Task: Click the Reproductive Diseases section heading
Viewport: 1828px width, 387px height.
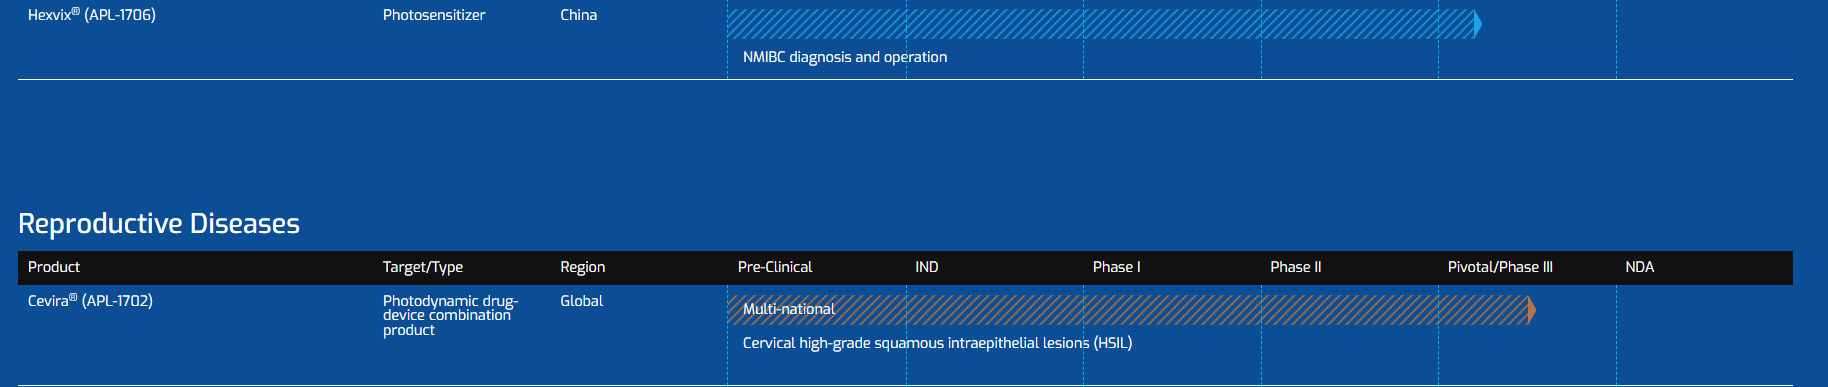Action: 159,224
